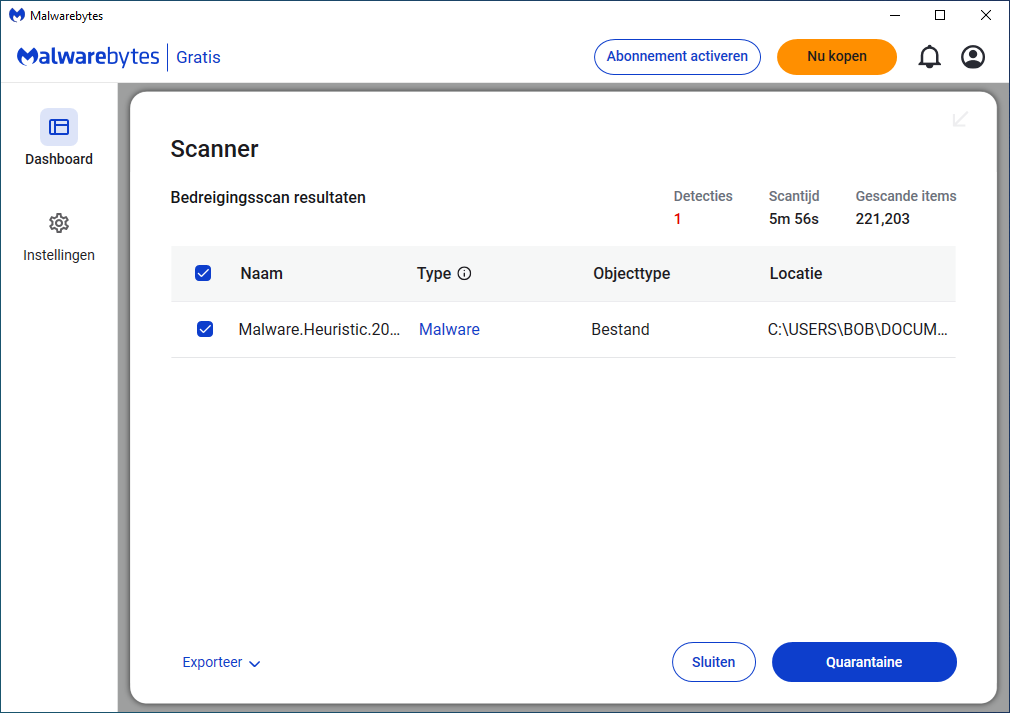Click the scan time 5m 56s
Image resolution: width=1010 pixels, height=713 pixels.
coord(794,219)
